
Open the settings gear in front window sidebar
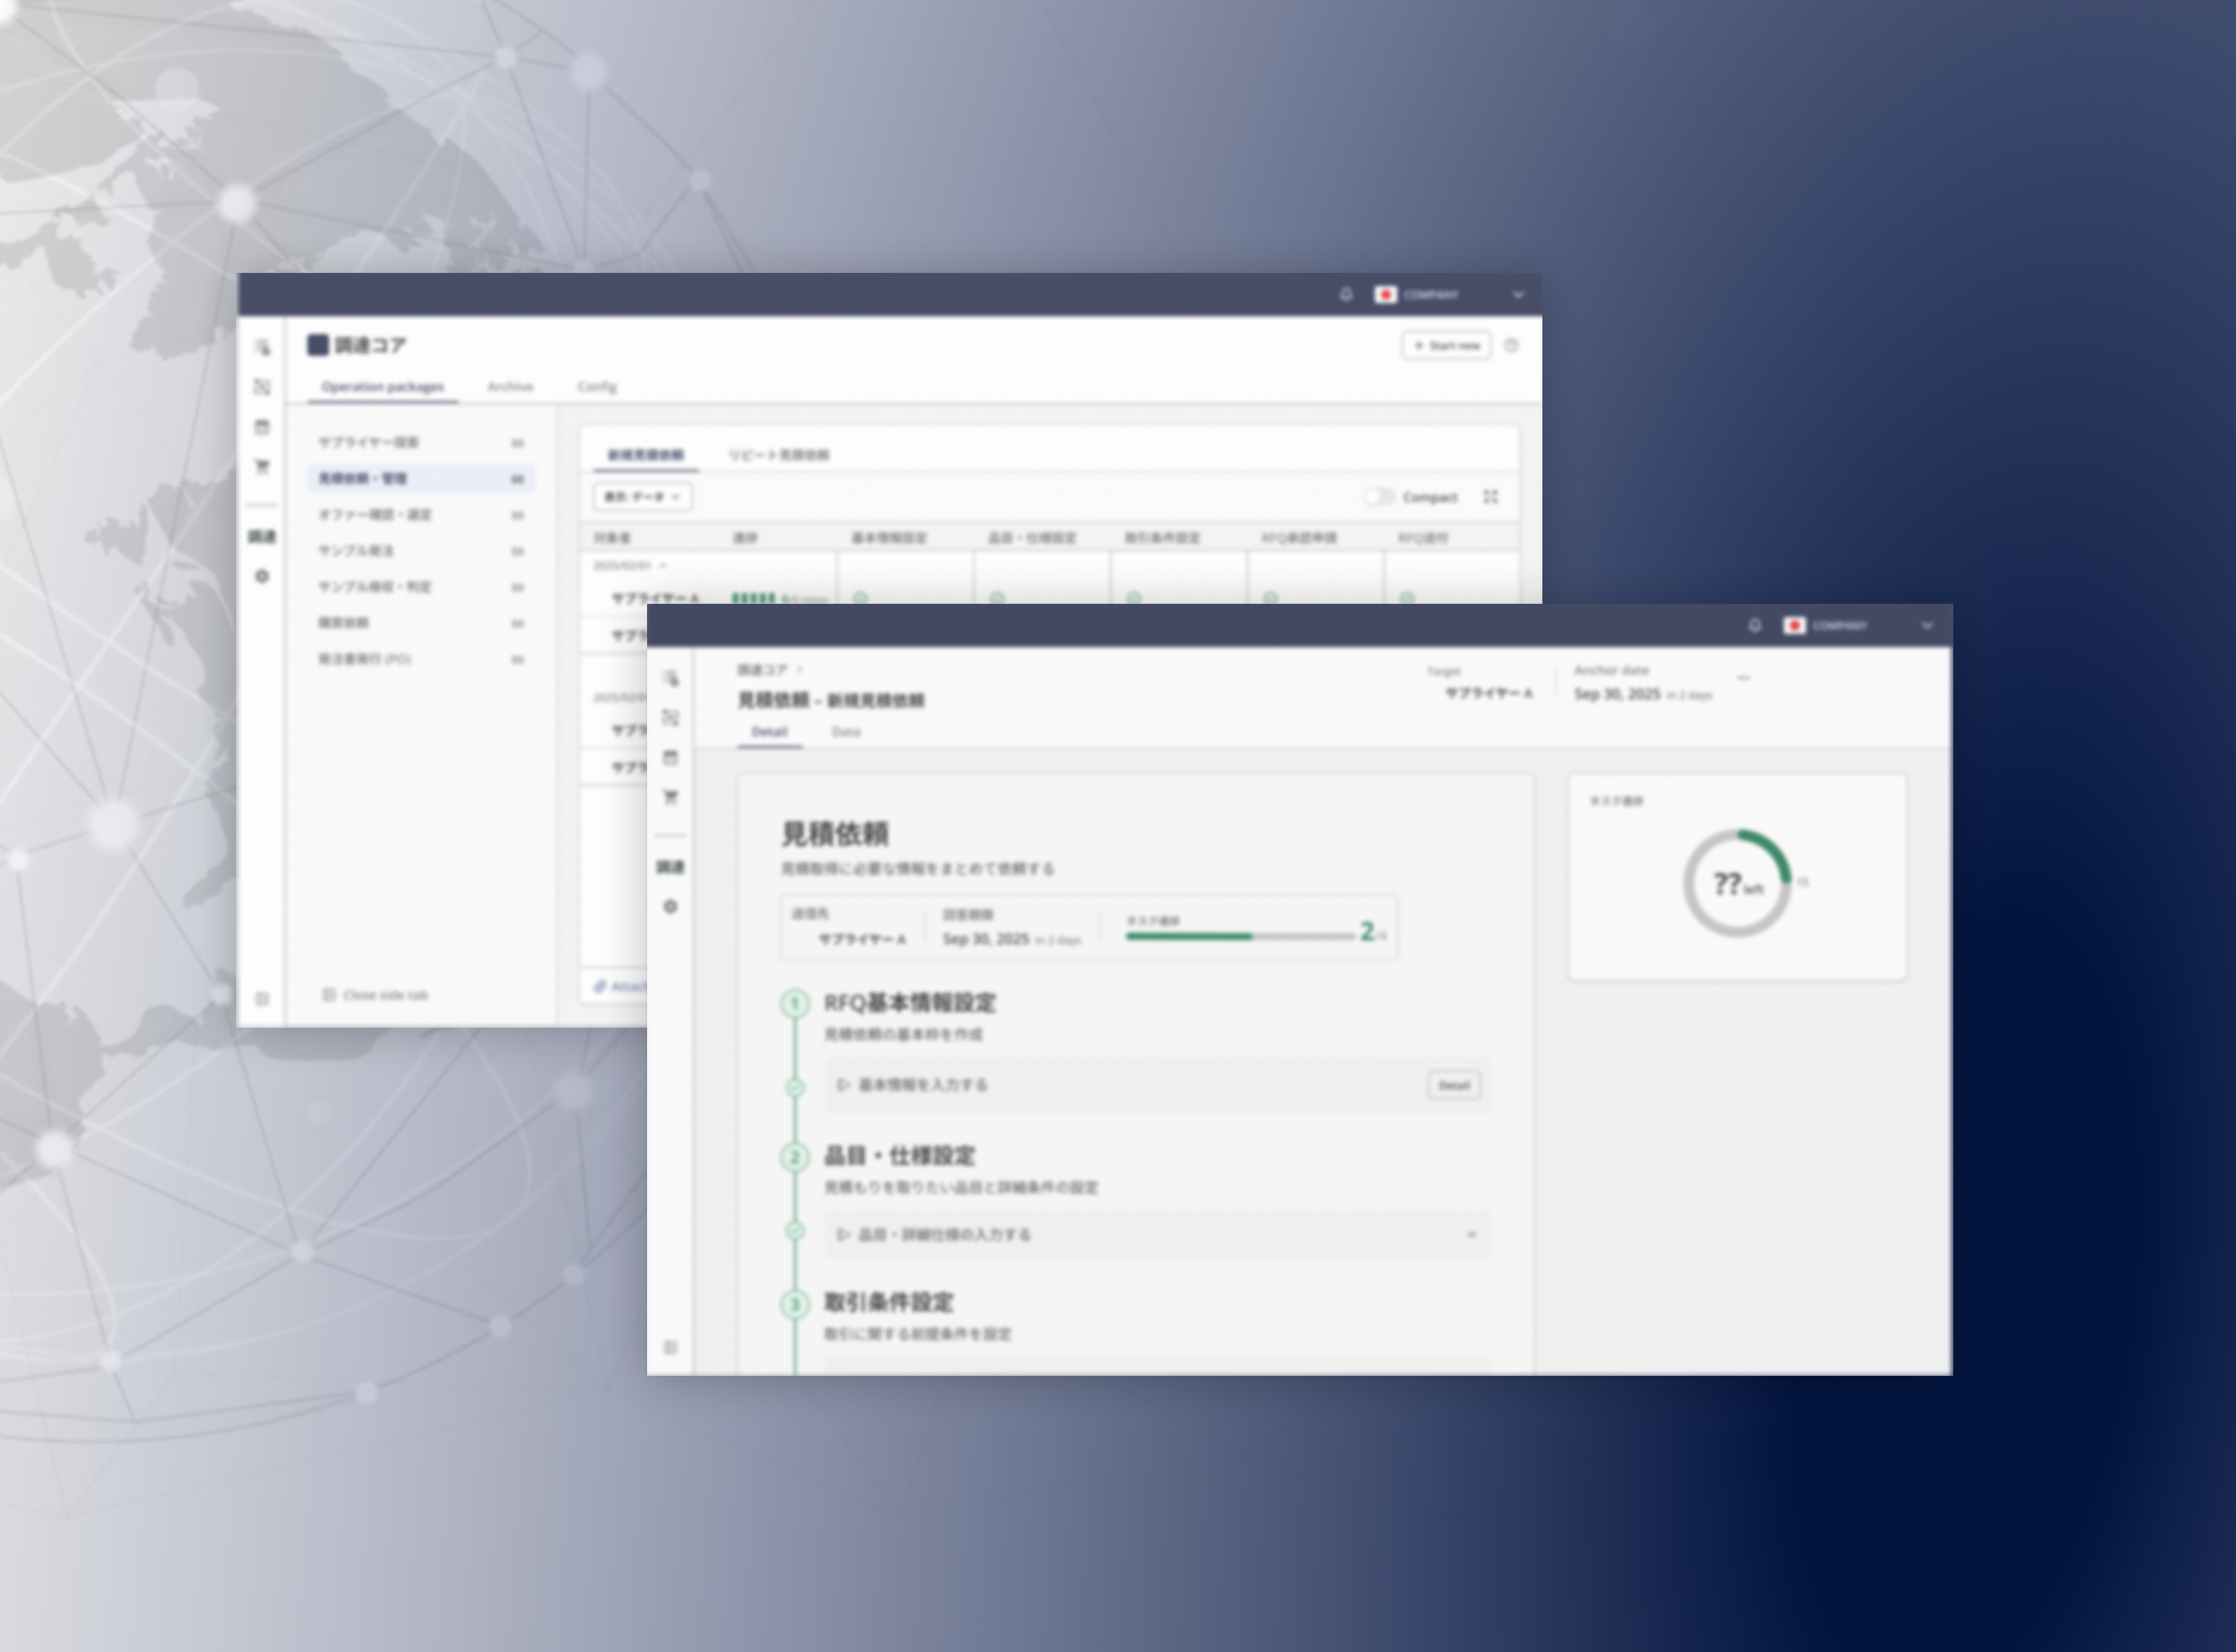pos(670,906)
